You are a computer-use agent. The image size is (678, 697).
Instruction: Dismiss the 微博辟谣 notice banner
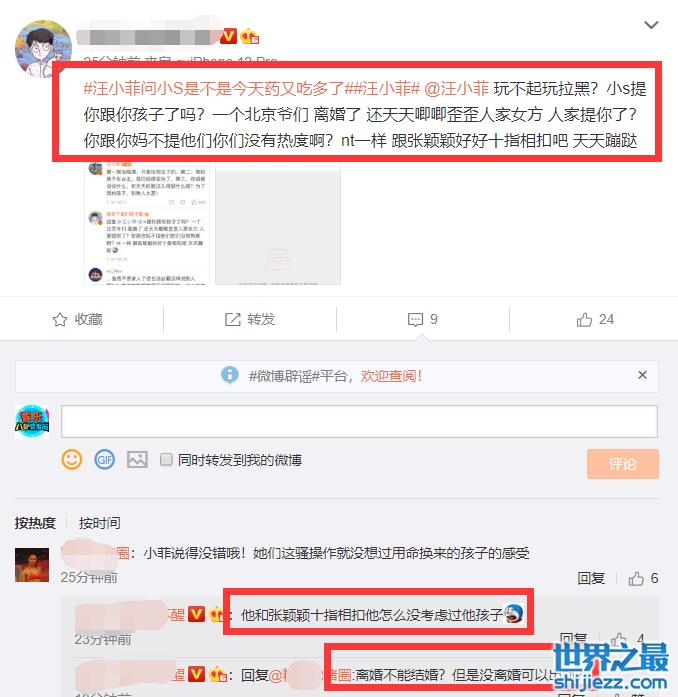642,375
